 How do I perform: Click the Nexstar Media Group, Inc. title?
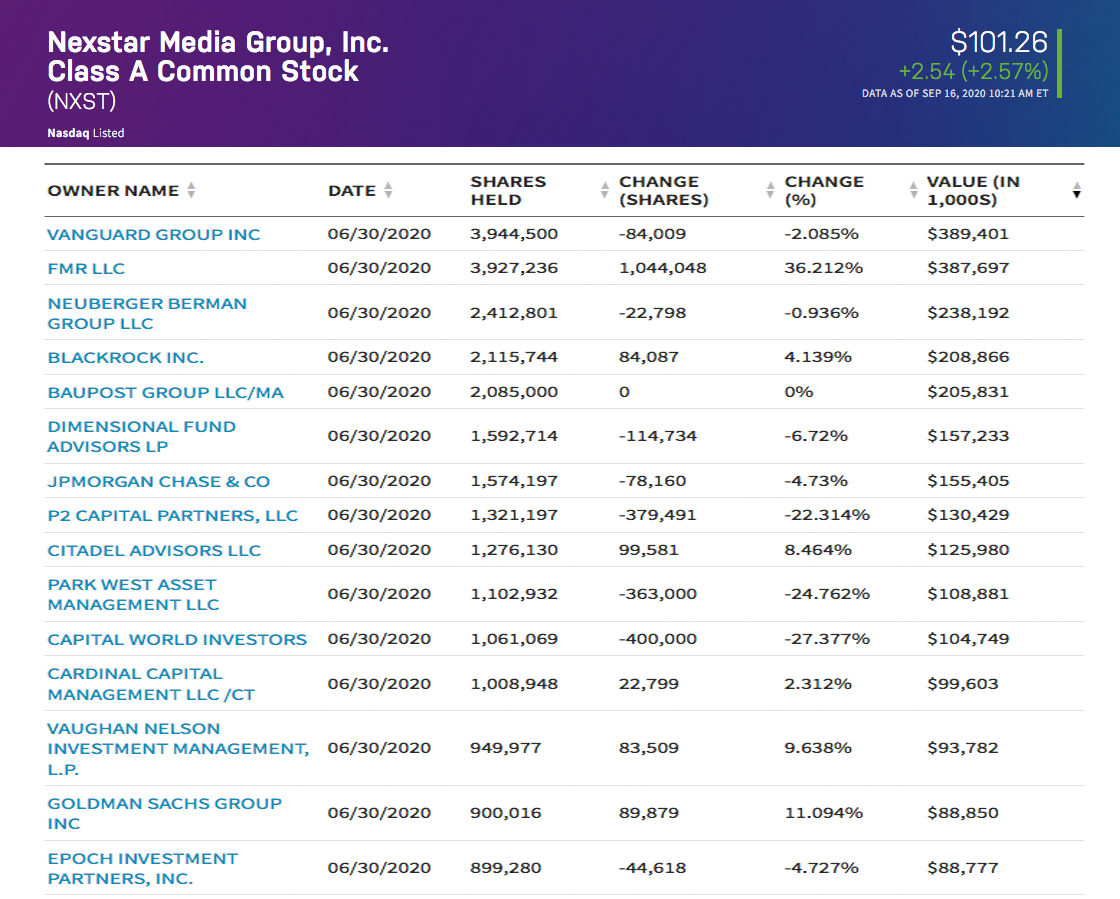pos(218,42)
